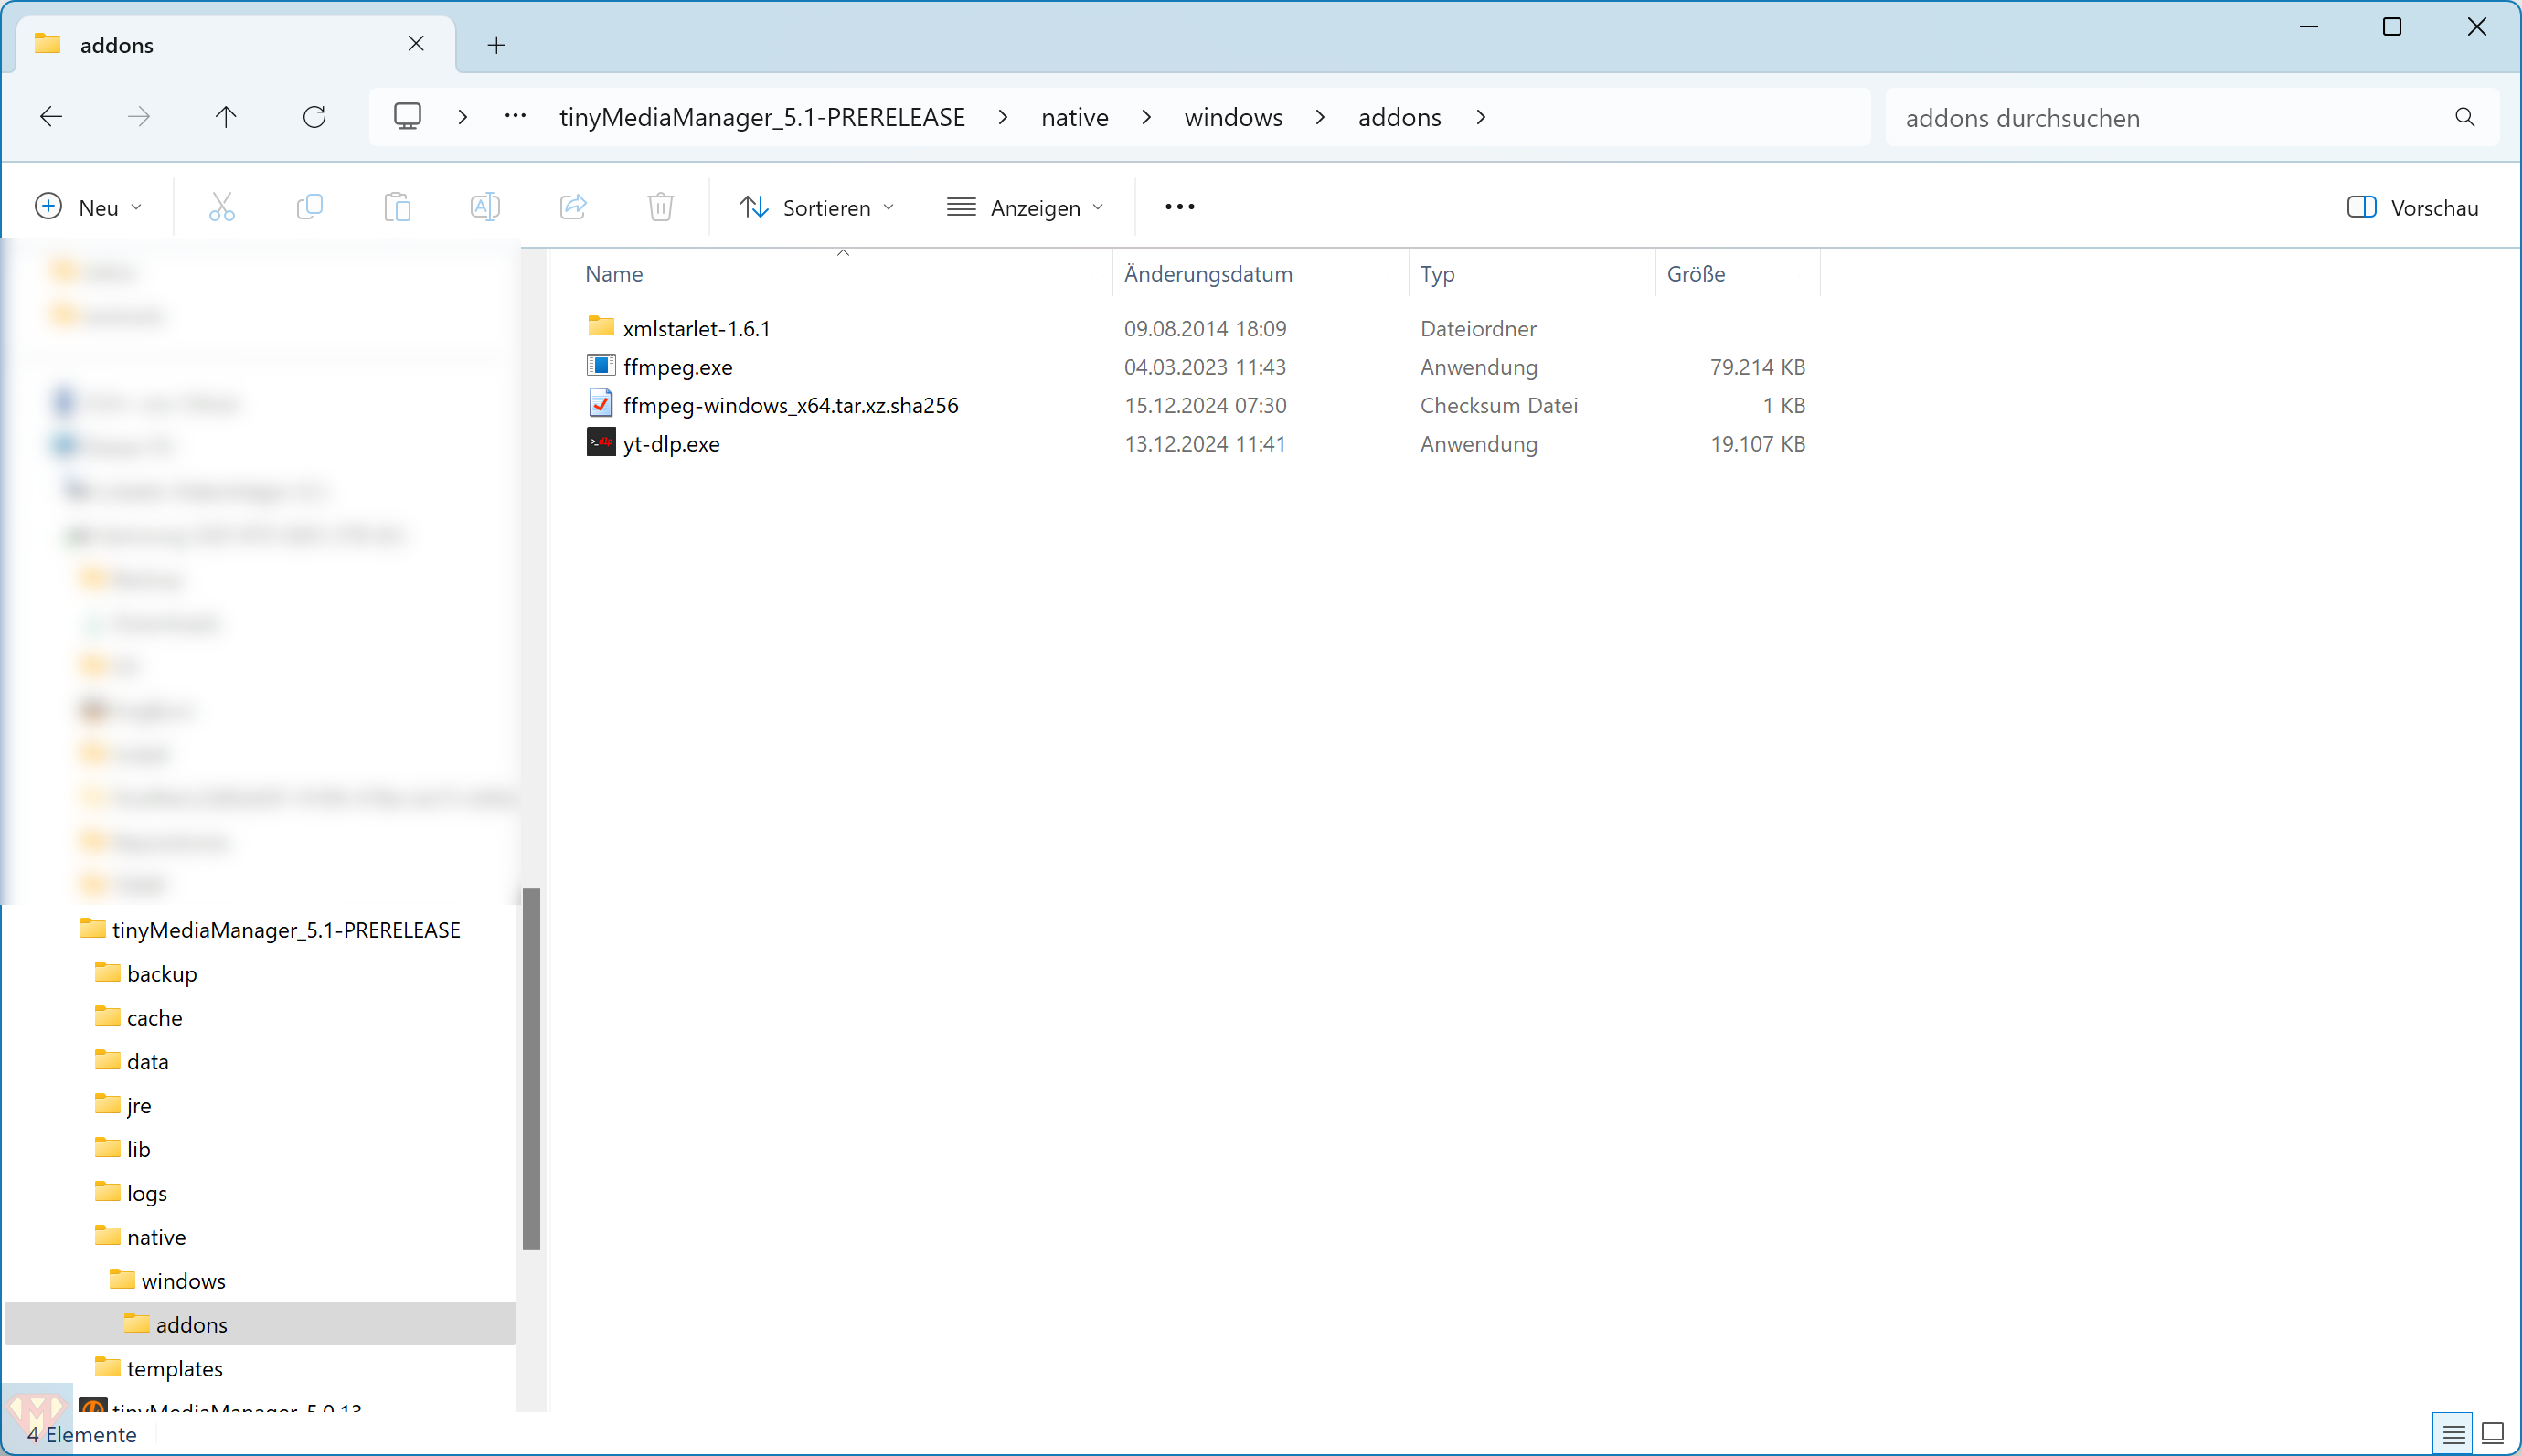Click the Copy icon in toolbar
This screenshot has width=2522, height=1456.
click(x=310, y=207)
